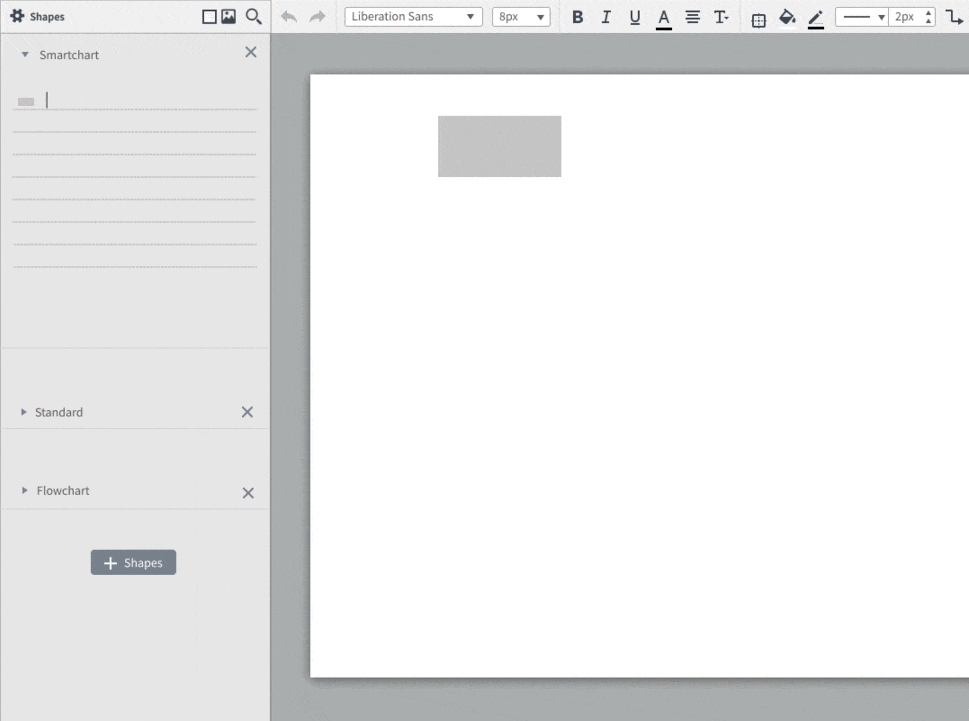Toggle italic formatting

tap(606, 17)
